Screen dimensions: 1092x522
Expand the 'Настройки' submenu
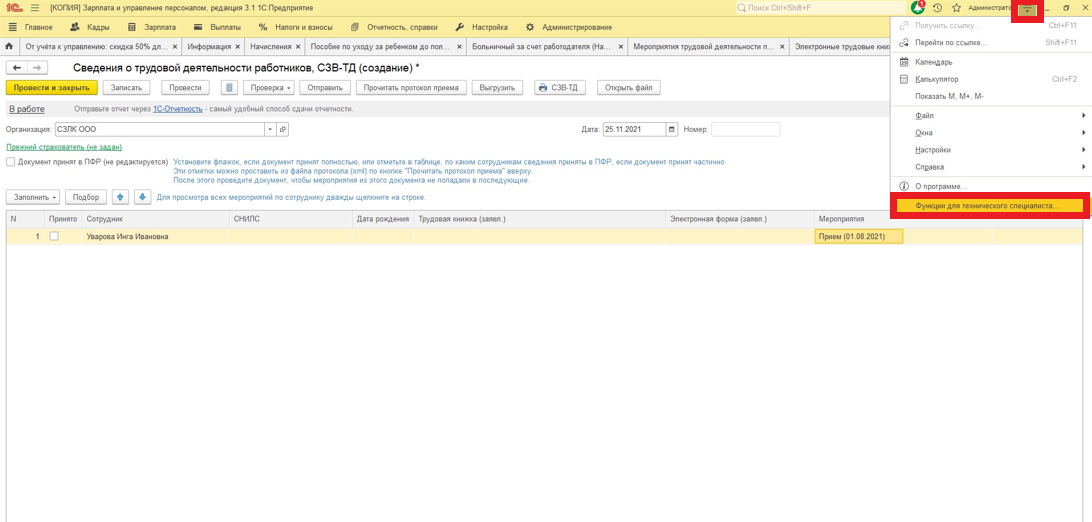click(990, 150)
